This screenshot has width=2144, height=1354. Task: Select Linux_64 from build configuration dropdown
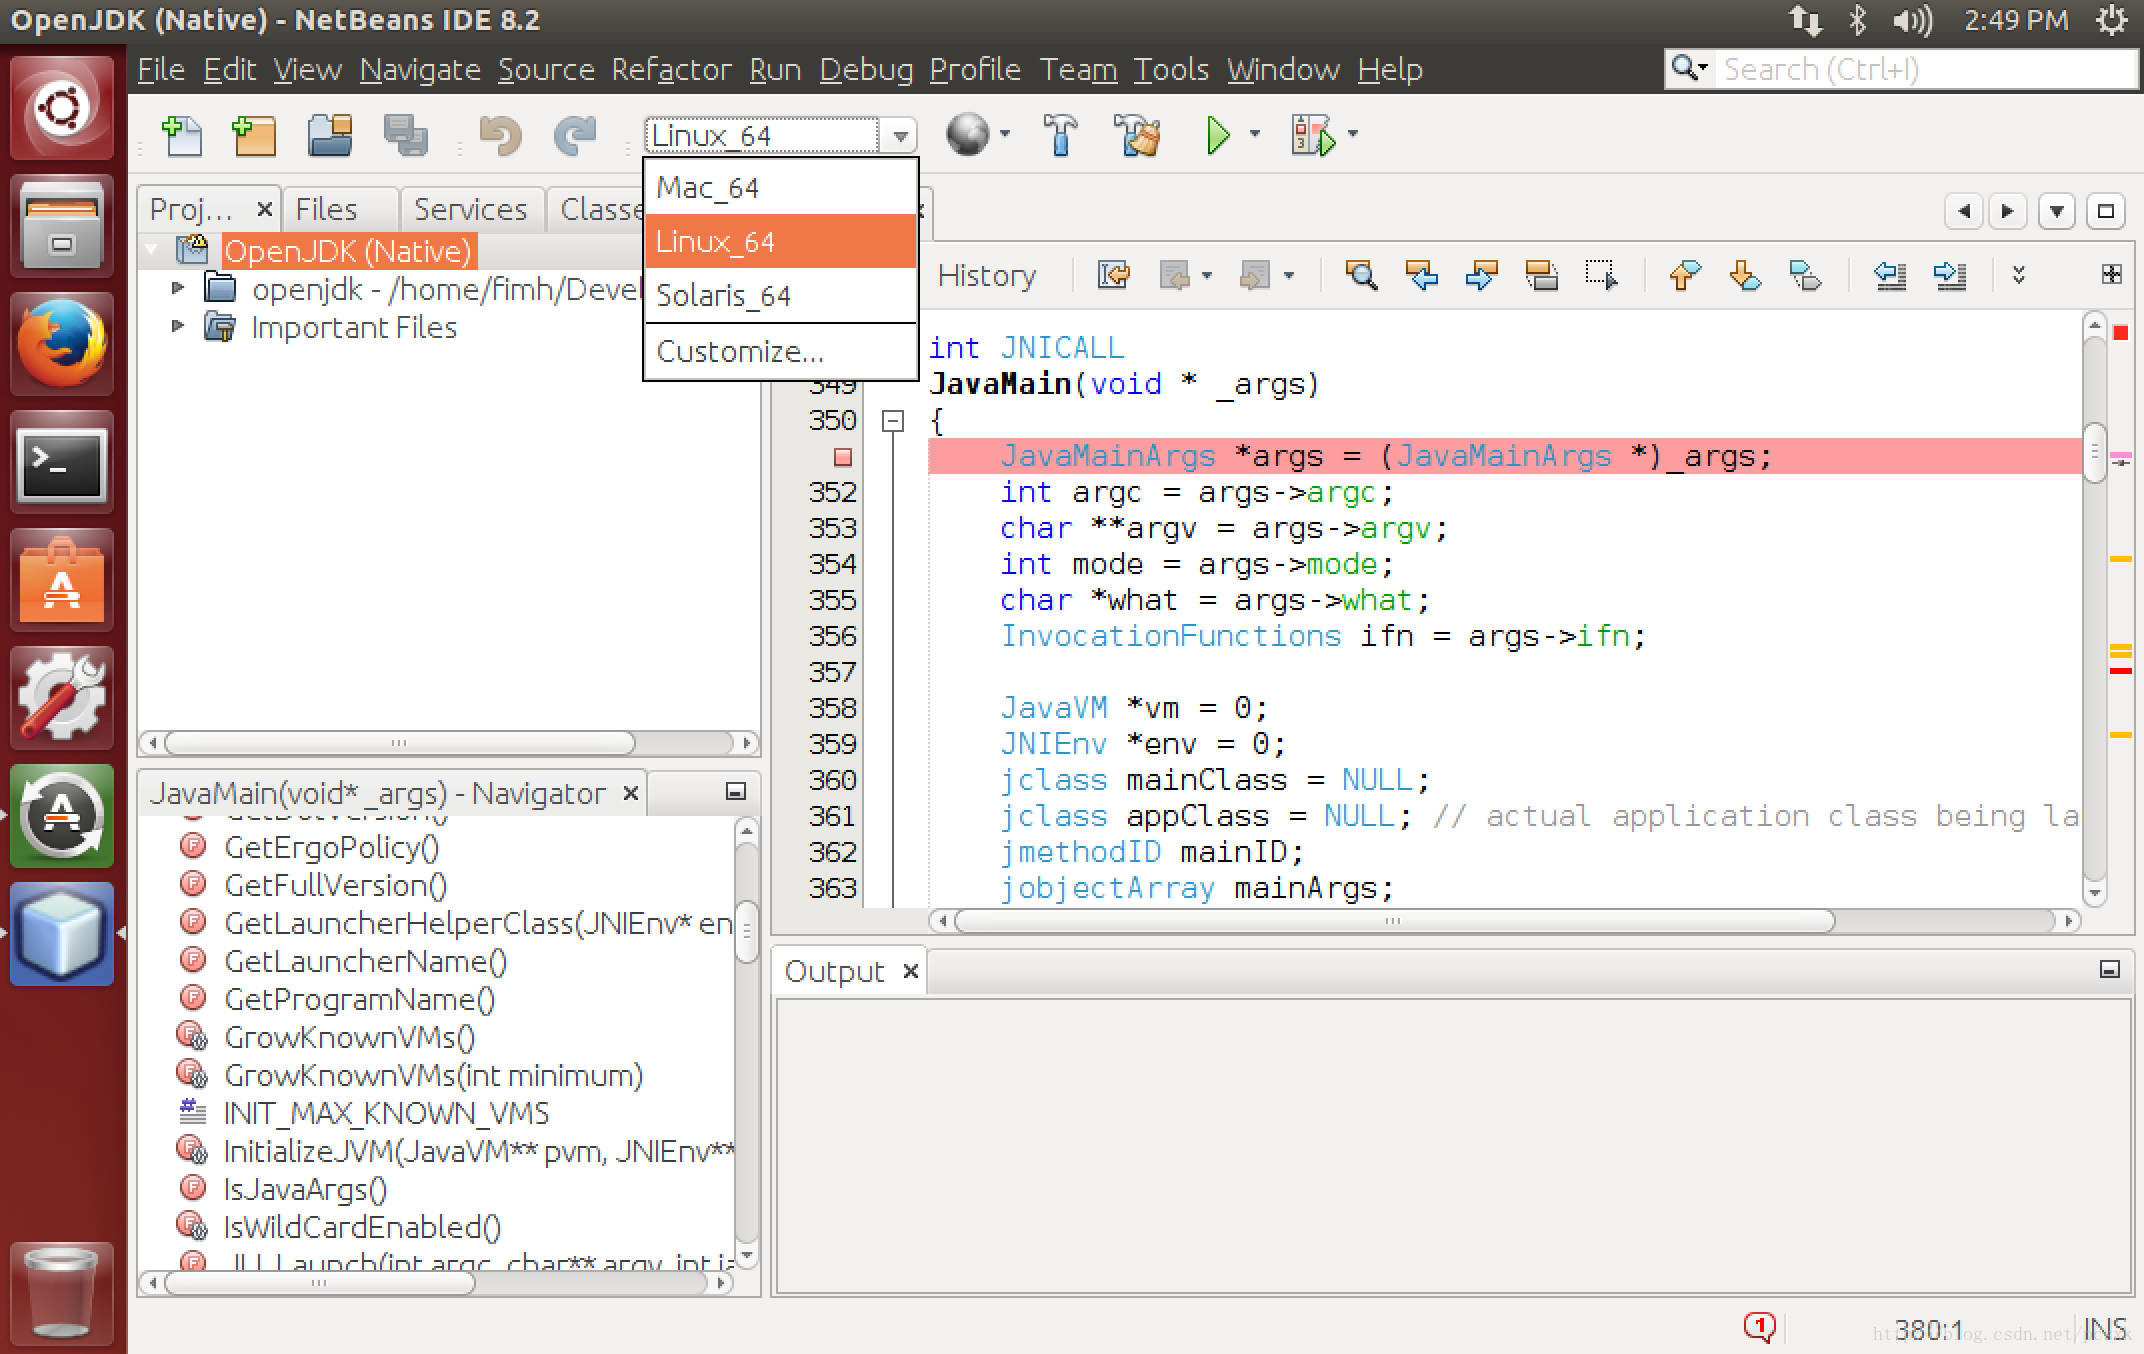tap(778, 240)
